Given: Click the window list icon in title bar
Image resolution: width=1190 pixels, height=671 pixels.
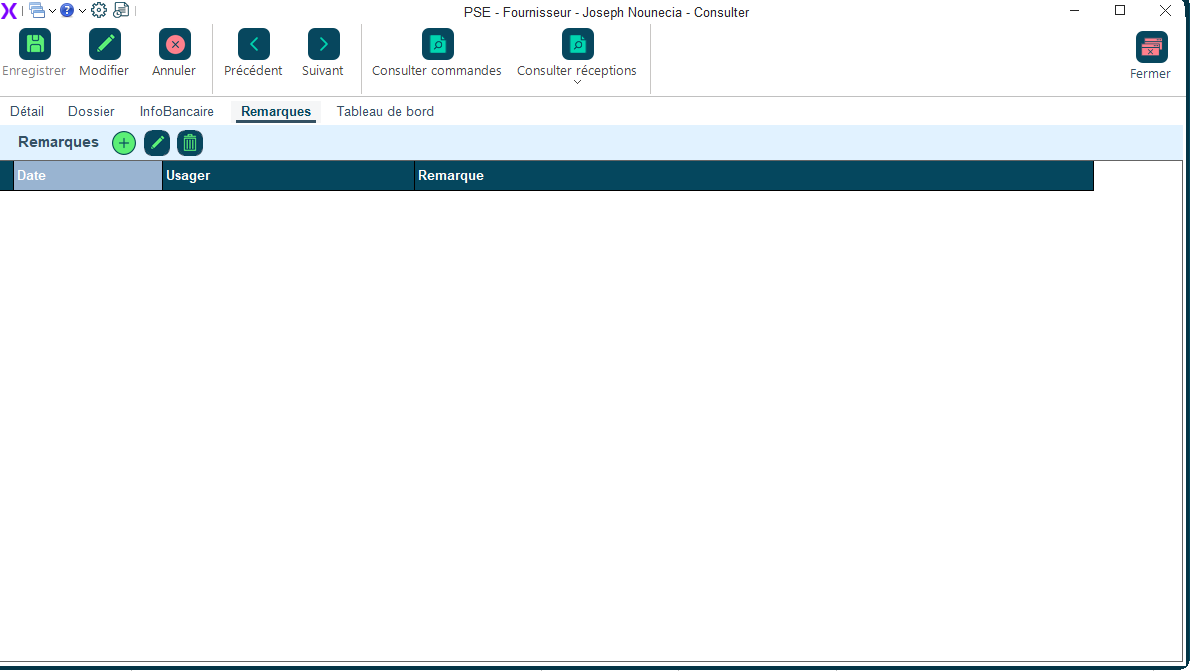Looking at the screenshot, I should pos(36,11).
